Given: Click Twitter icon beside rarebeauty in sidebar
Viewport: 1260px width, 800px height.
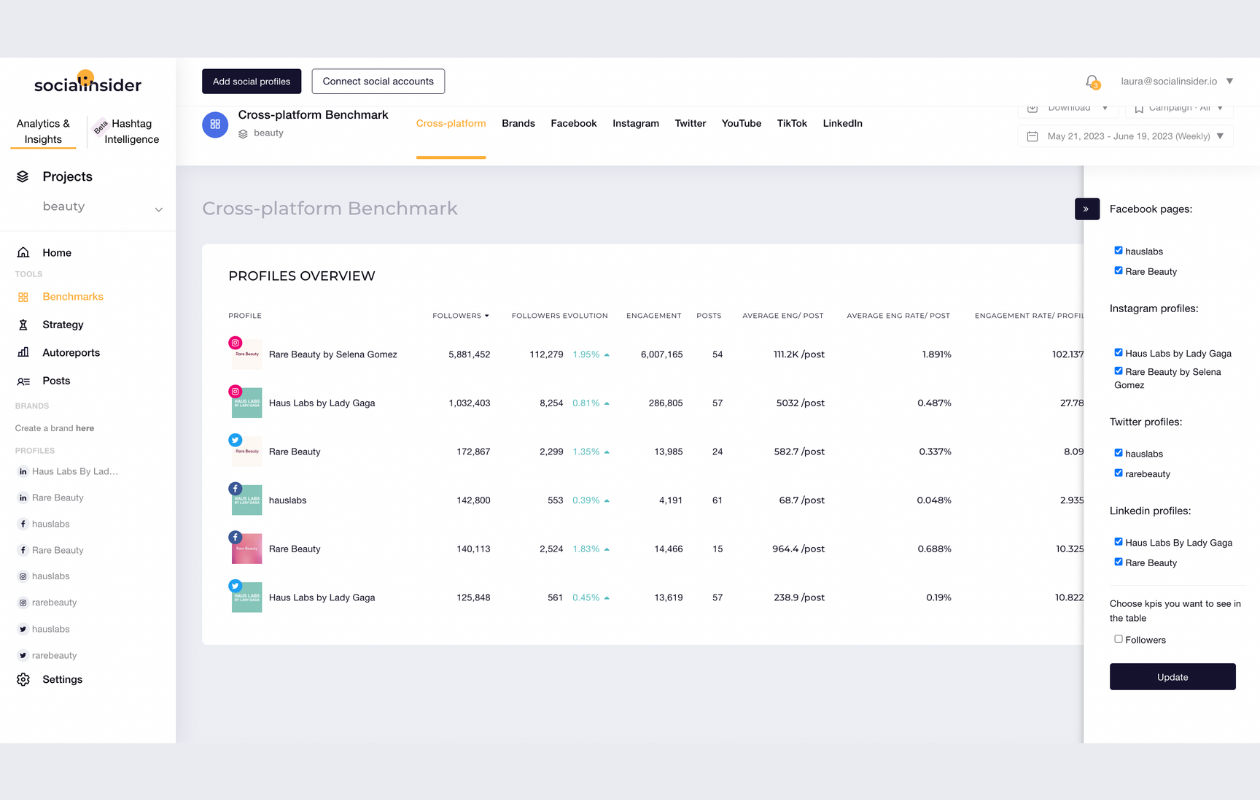Looking at the screenshot, I should click(23, 656).
